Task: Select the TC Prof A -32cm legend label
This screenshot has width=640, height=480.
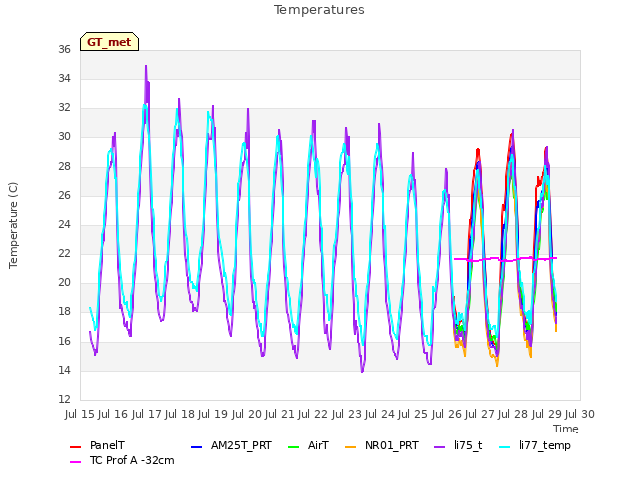Action: (x=132, y=460)
